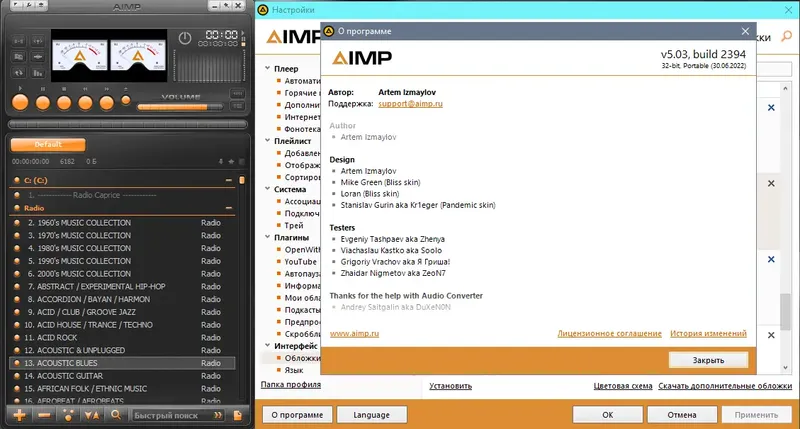Toggle the repeat arrows icon button
This screenshot has height=429, width=800.
coord(18,73)
